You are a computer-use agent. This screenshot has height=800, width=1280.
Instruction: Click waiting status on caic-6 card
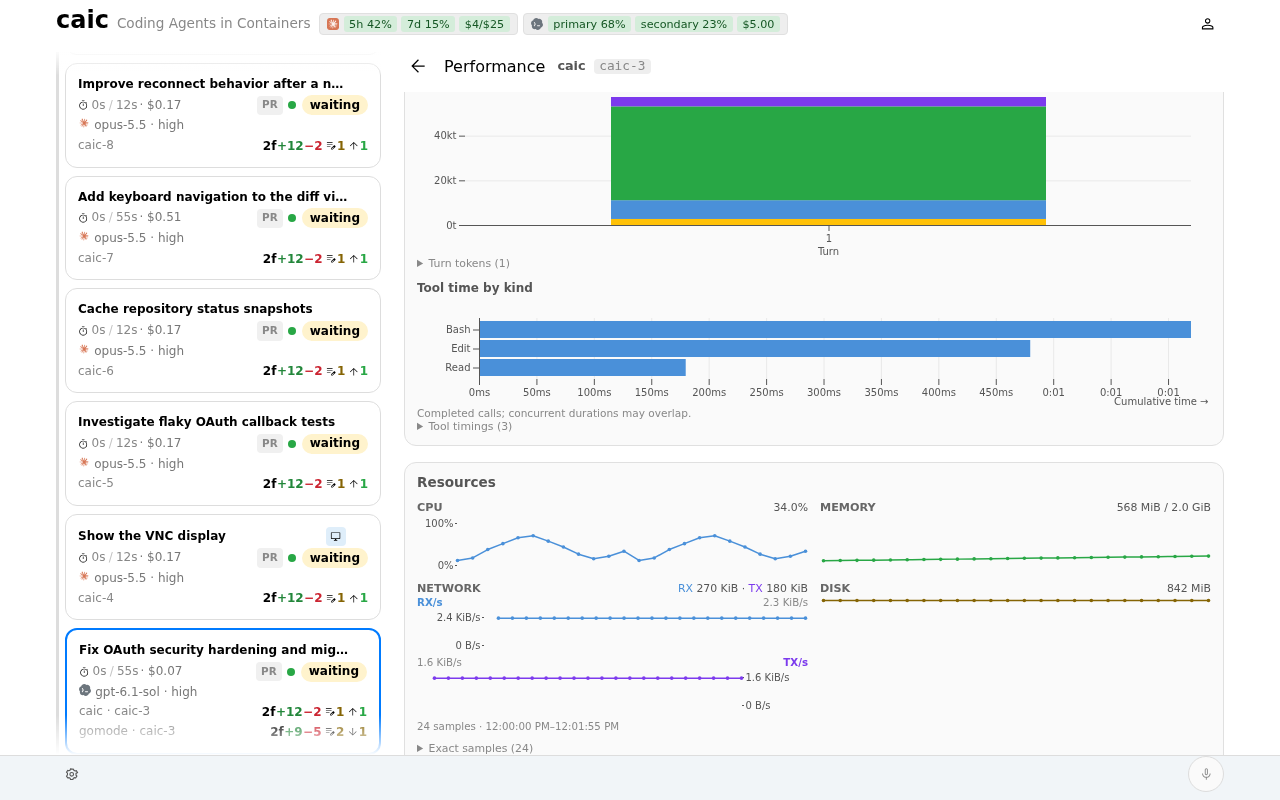(335, 331)
